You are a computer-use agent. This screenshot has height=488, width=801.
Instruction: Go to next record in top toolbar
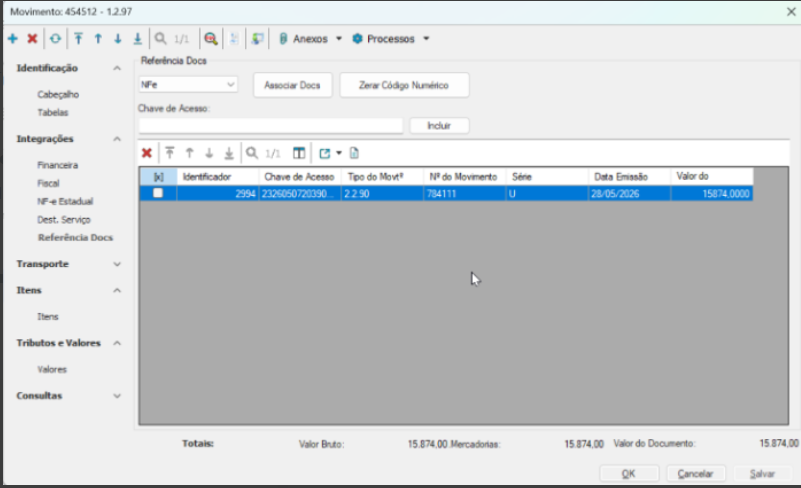(x=118, y=39)
